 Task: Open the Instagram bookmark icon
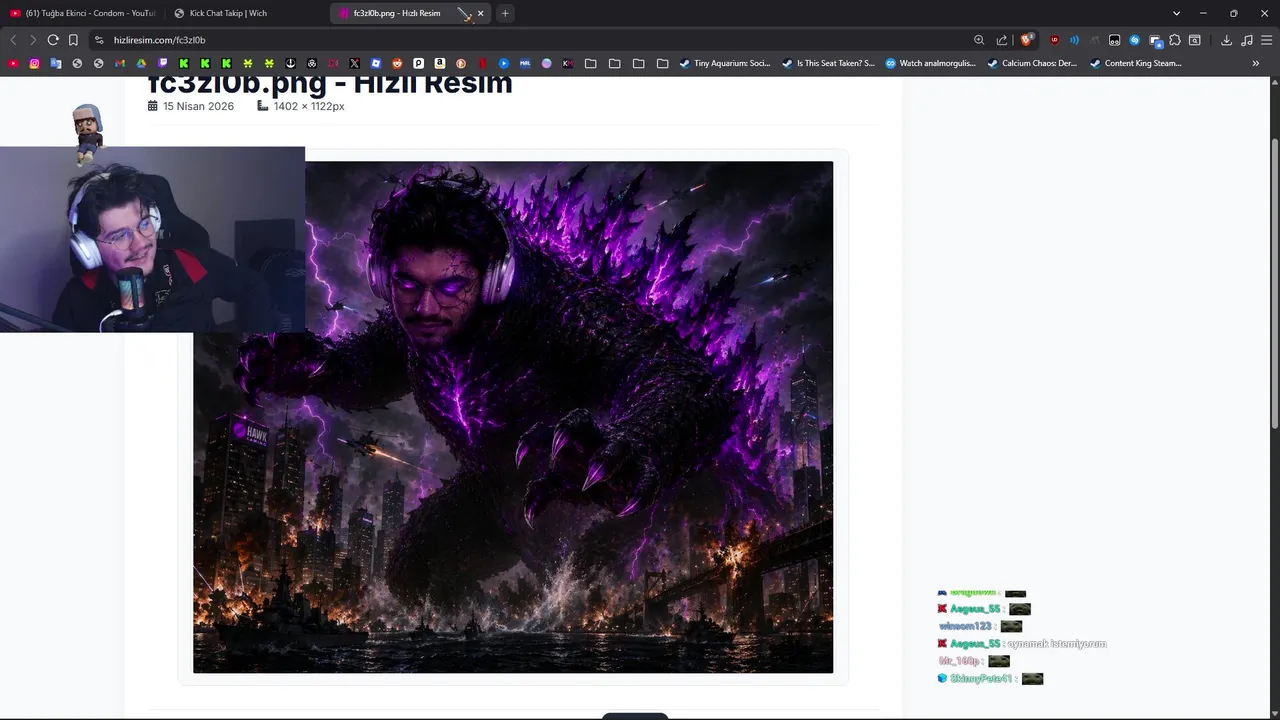point(34,63)
